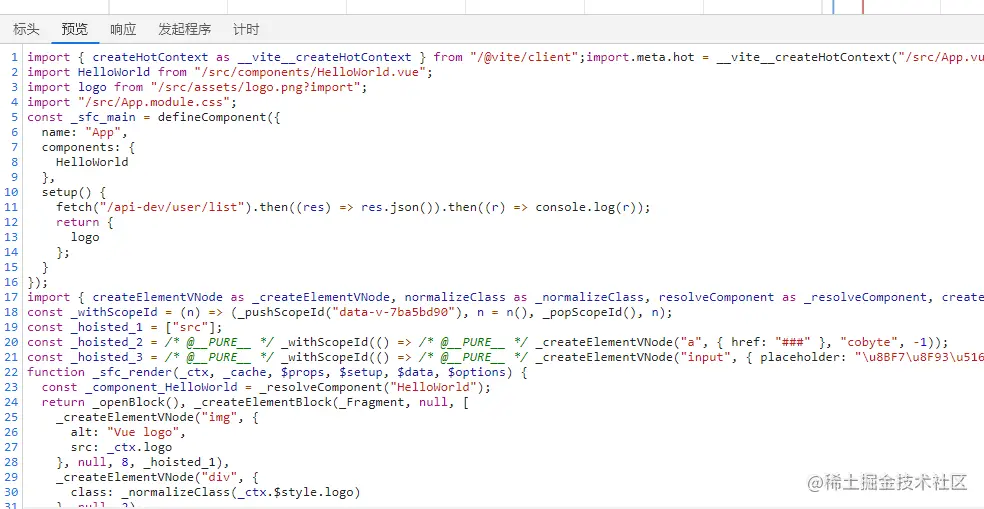Open the 发起程序 tab
The image size is (984, 509).
[x=184, y=29]
